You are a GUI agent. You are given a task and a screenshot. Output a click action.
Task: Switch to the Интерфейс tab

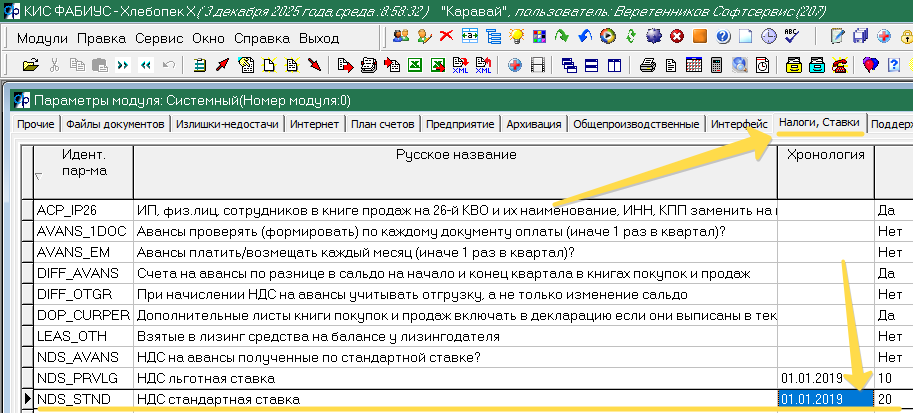[x=739, y=124]
